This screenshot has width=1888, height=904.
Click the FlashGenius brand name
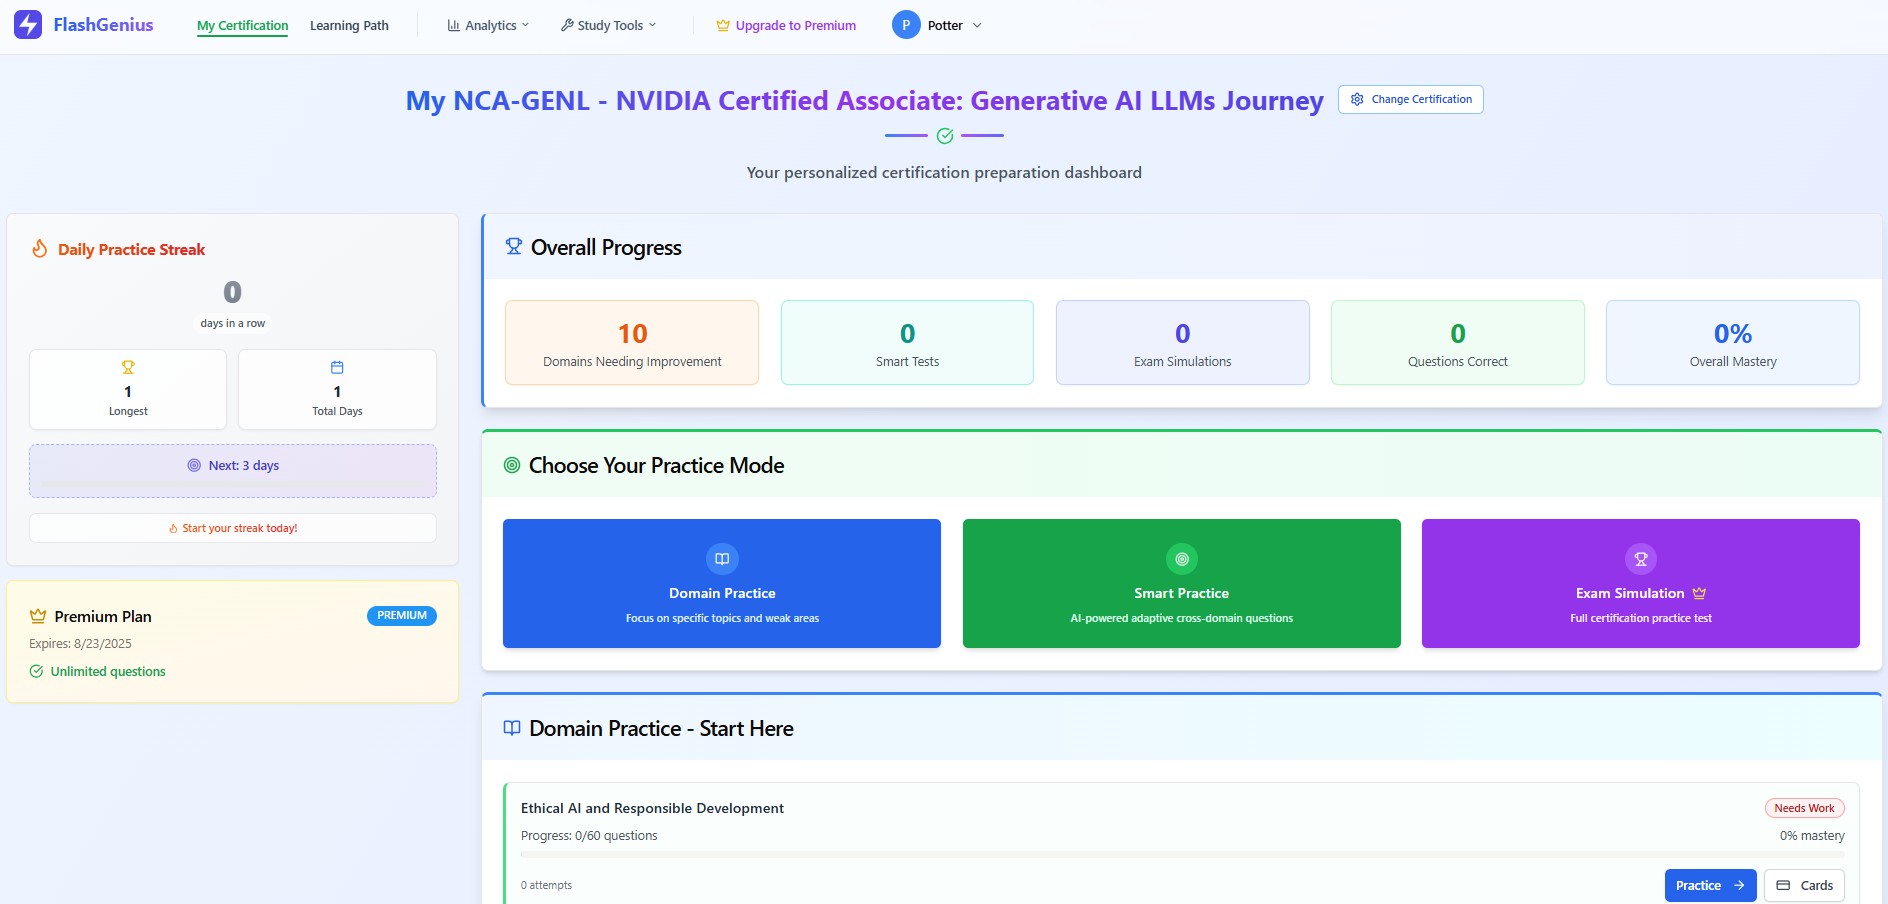(104, 25)
